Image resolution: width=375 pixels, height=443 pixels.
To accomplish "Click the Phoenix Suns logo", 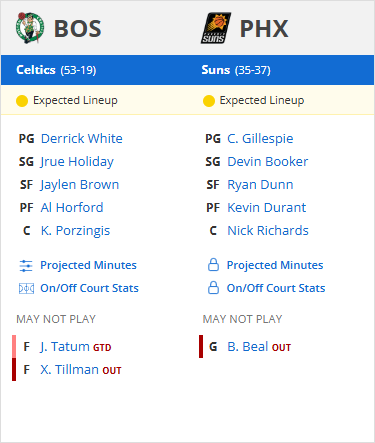I will tap(216, 28).
